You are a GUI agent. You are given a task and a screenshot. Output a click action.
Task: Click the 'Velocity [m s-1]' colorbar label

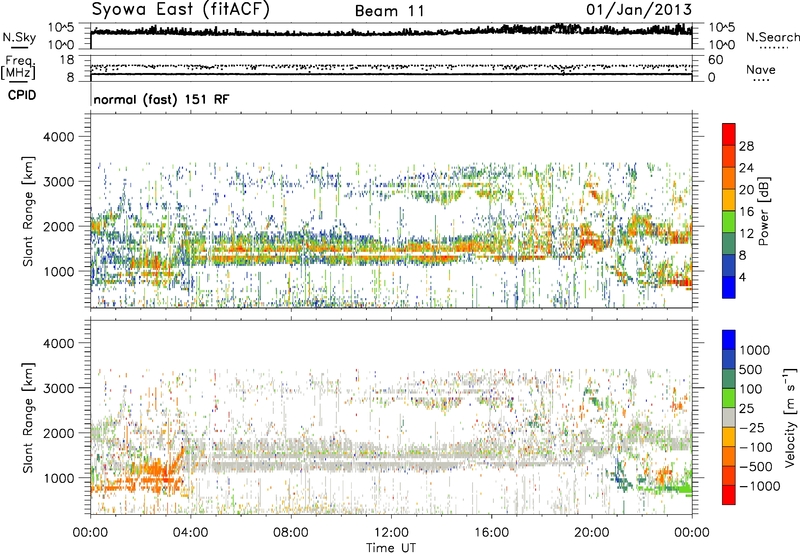pyautogui.click(x=790, y=417)
